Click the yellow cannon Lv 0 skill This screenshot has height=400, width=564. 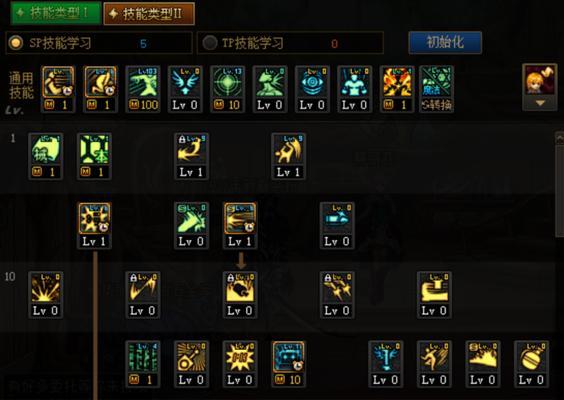(434, 295)
